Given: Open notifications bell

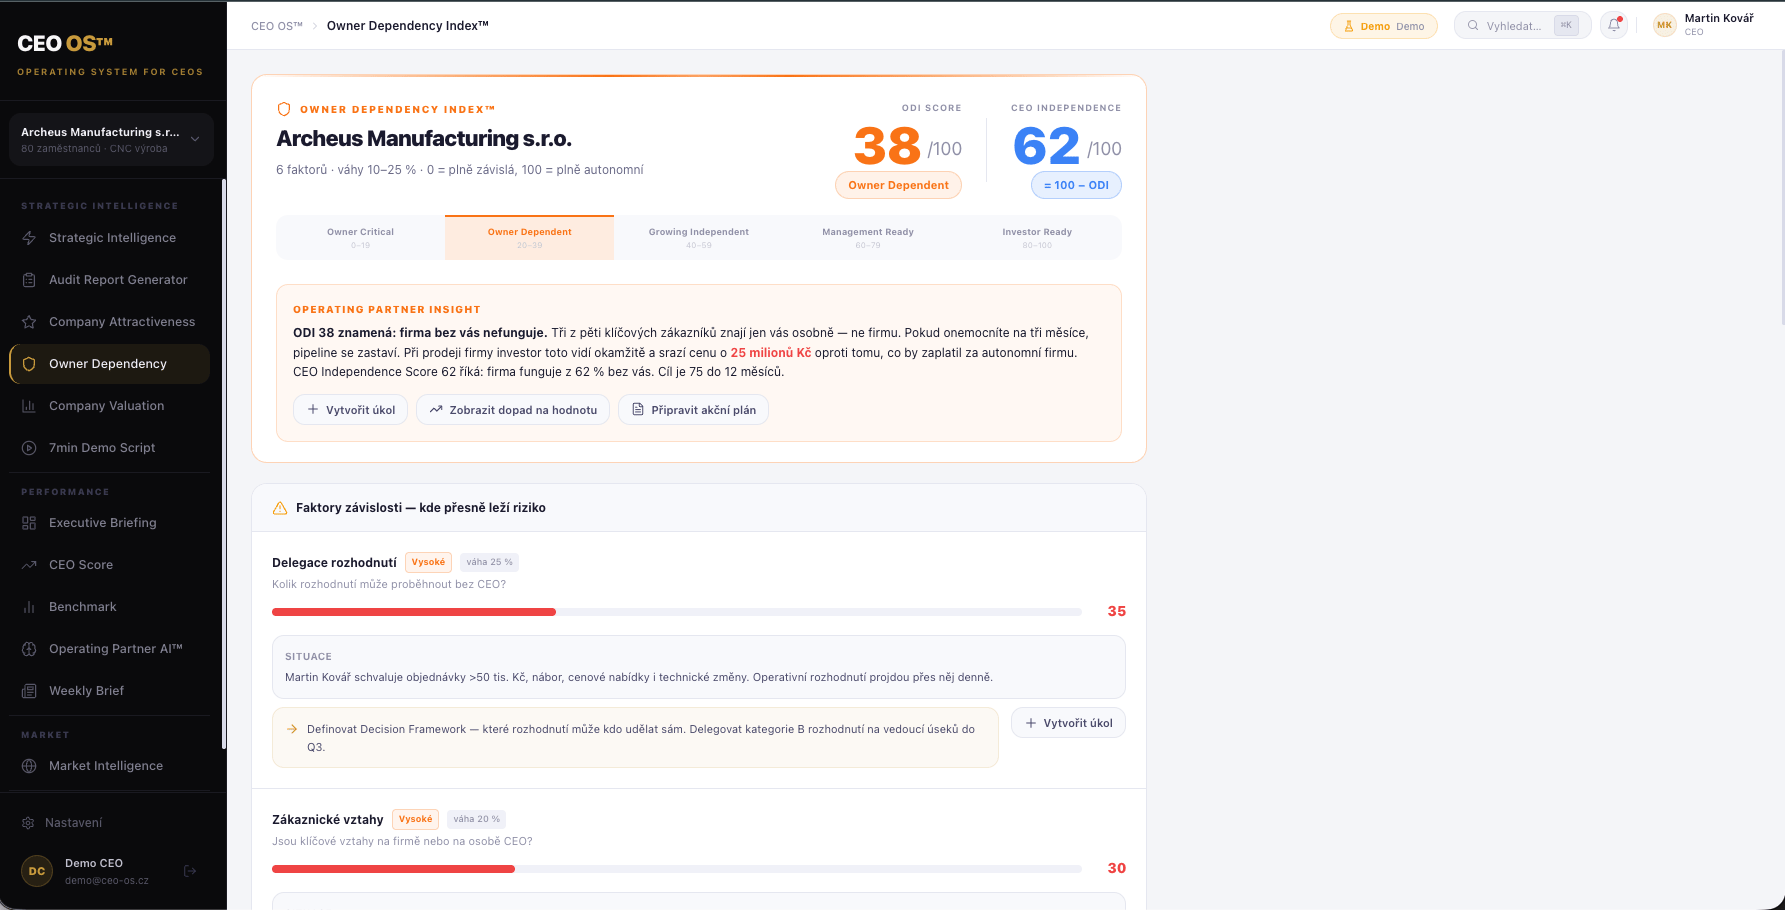Looking at the screenshot, I should point(1614,25).
